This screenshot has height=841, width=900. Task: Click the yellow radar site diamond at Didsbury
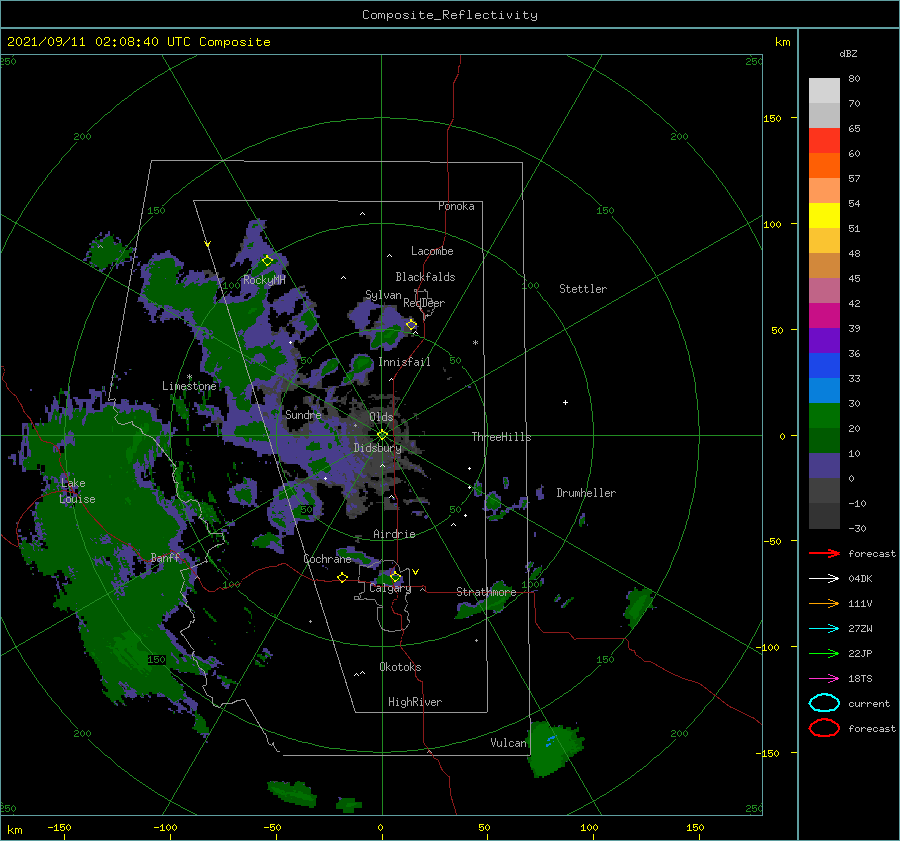pyautogui.click(x=382, y=435)
